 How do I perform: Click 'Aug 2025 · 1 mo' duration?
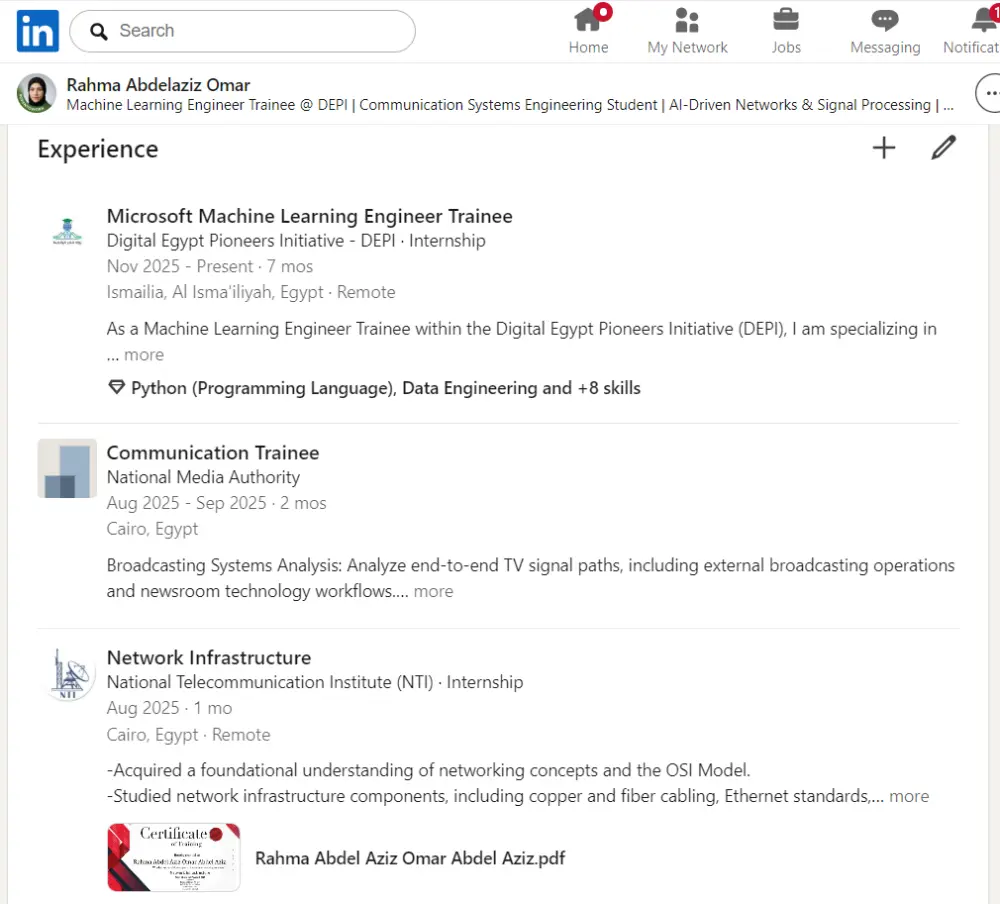click(169, 708)
